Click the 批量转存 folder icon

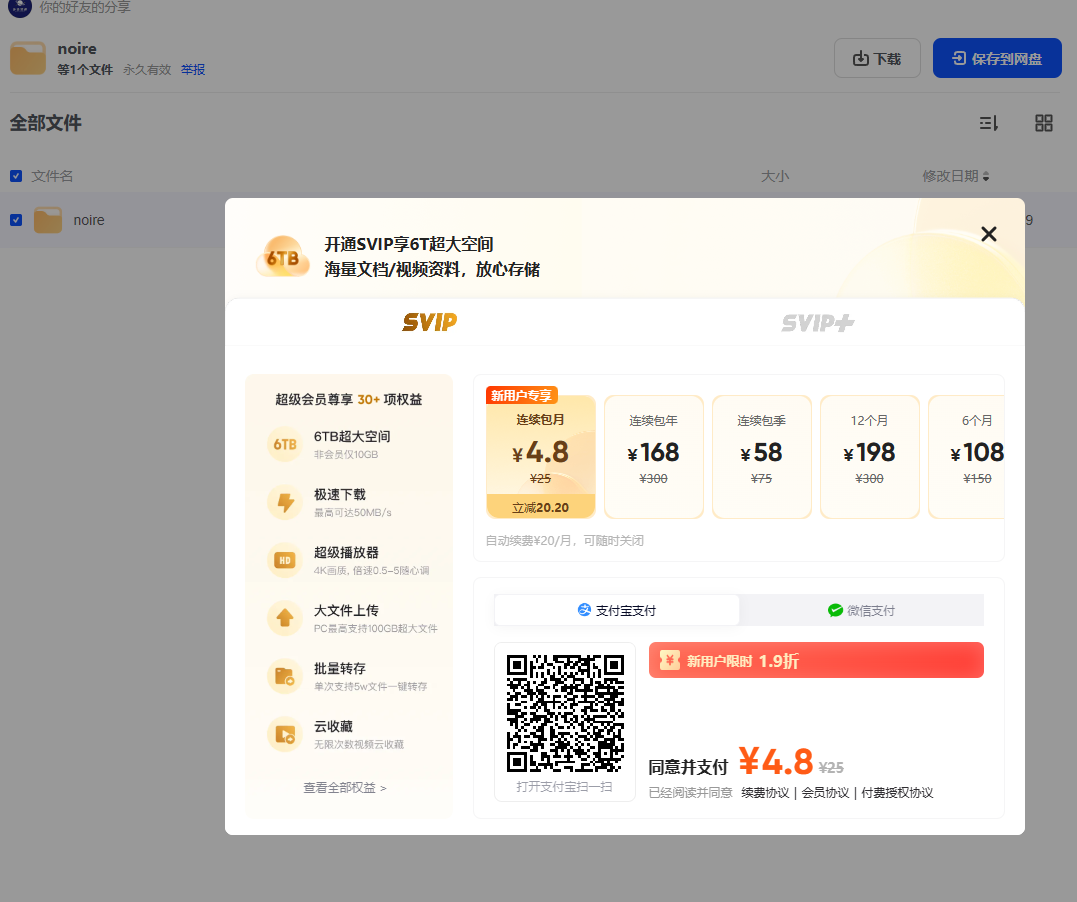click(285, 676)
